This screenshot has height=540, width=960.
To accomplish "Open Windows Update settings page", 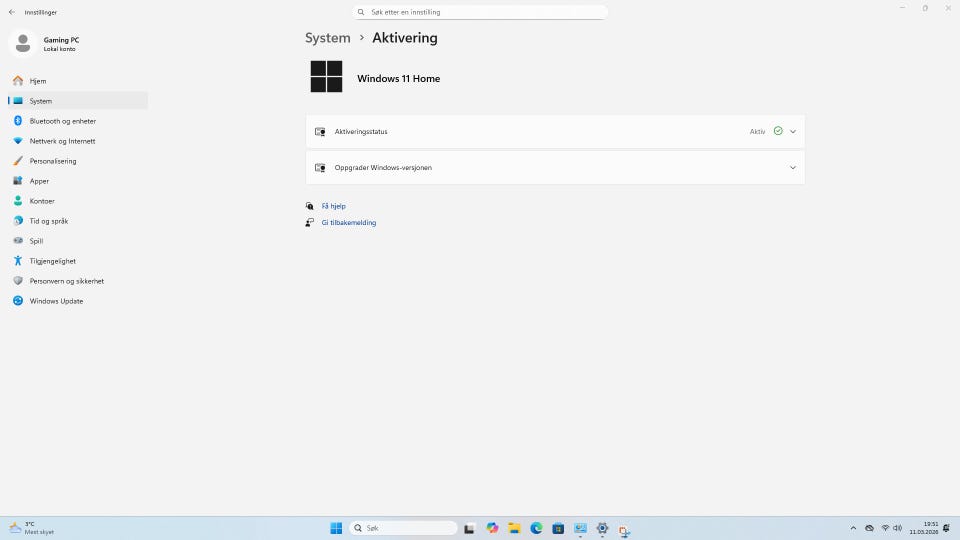I will [78, 301].
